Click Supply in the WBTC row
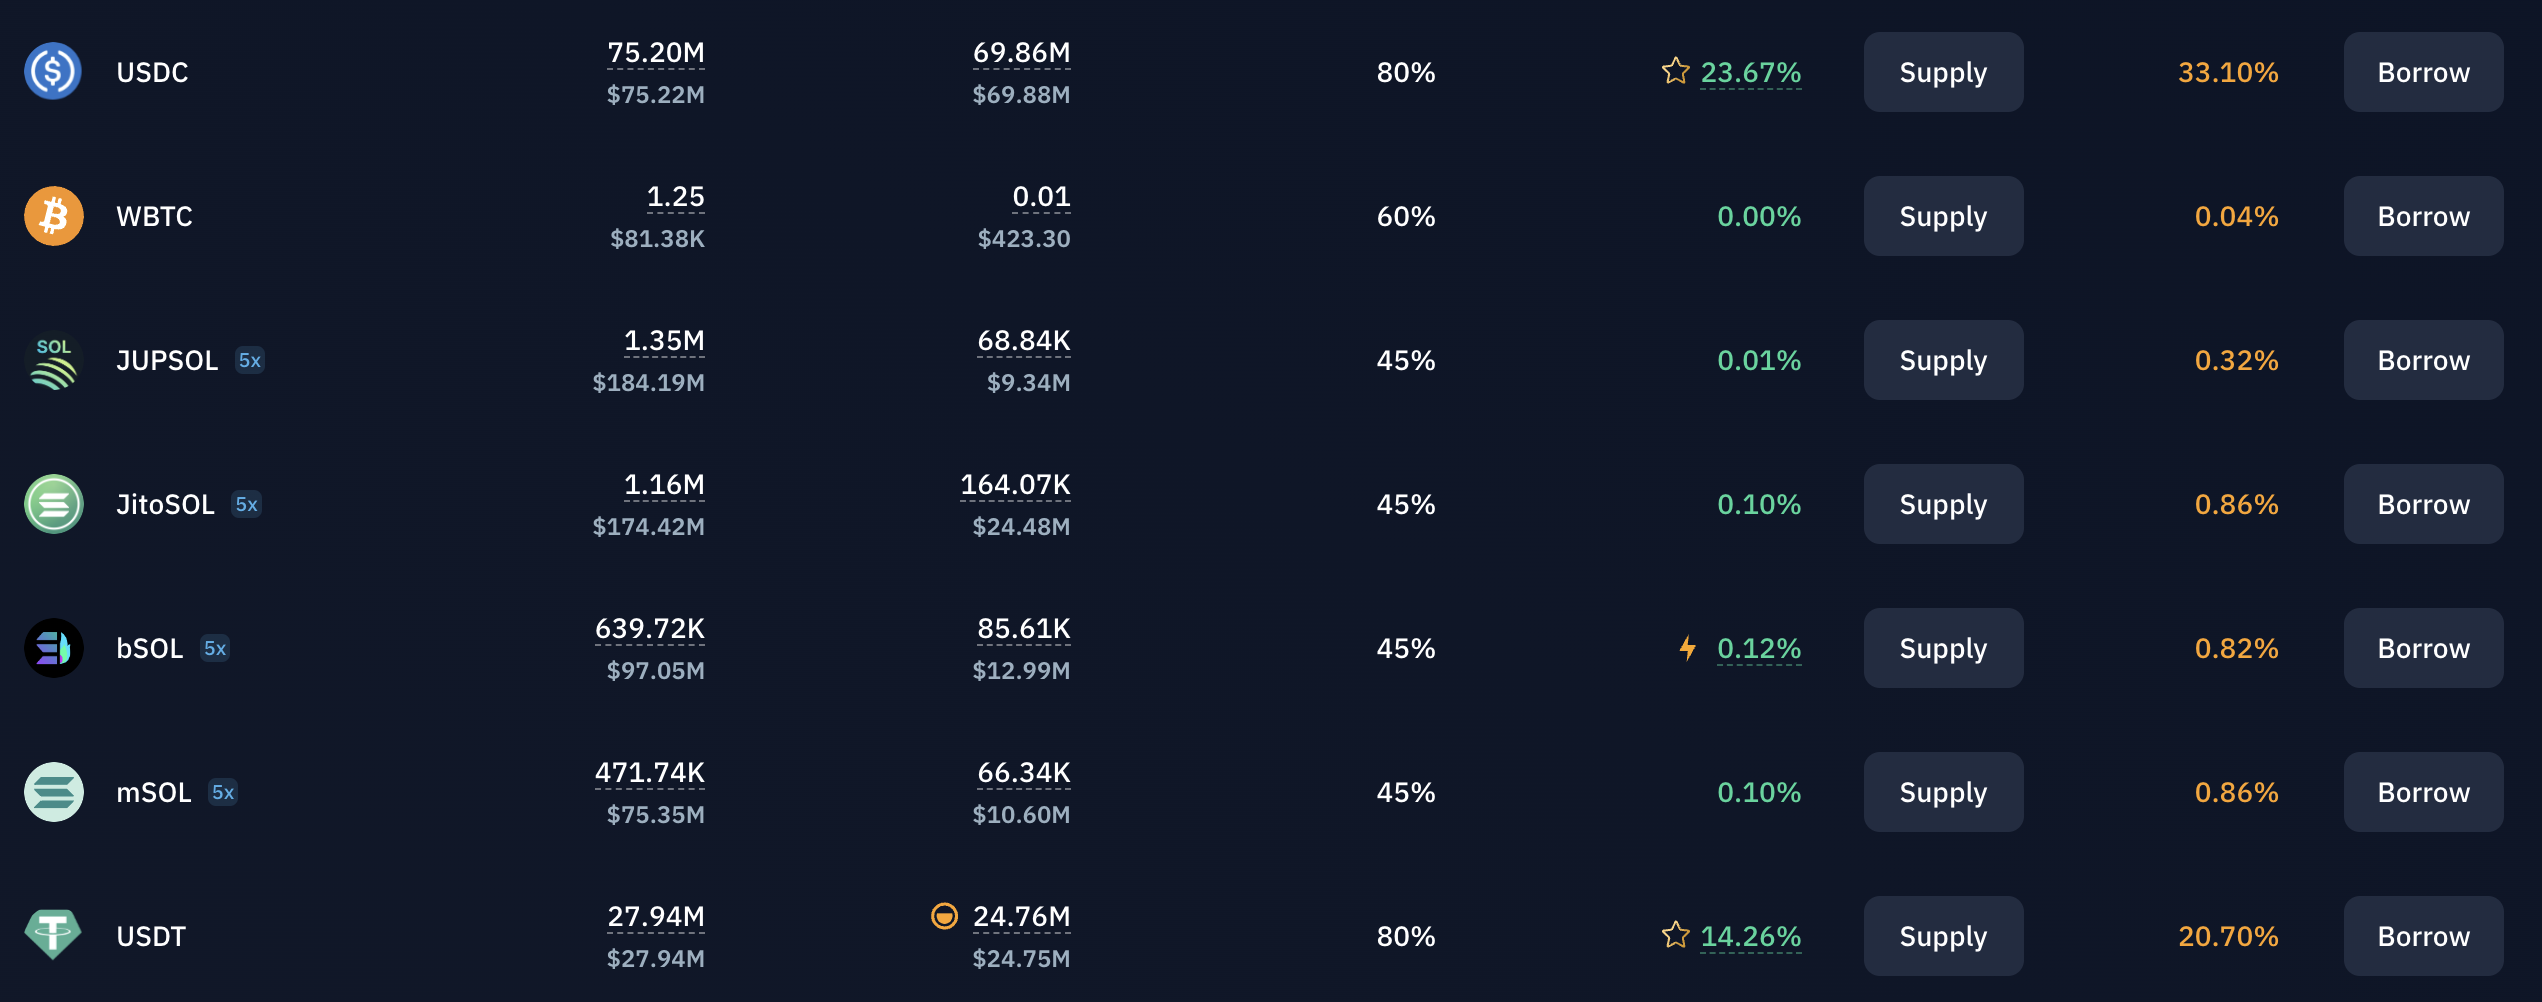This screenshot has width=2542, height=1002. click(x=1943, y=216)
